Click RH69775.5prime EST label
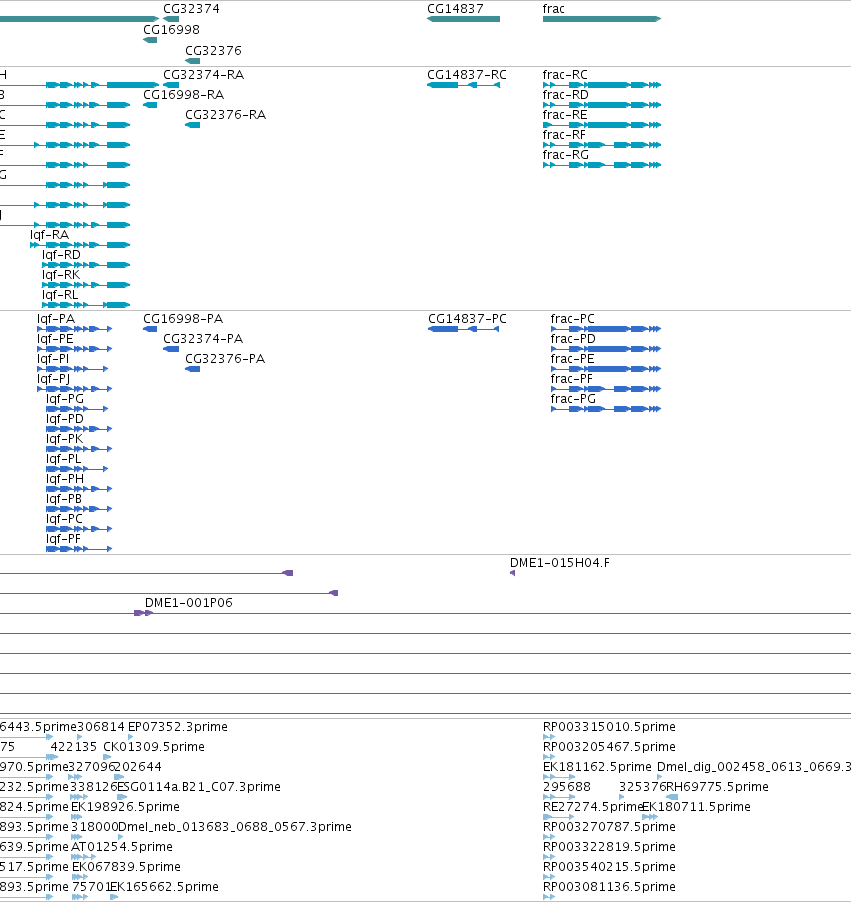Image resolution: width=851 pixels, height=902 pixels. pos(717,786)
